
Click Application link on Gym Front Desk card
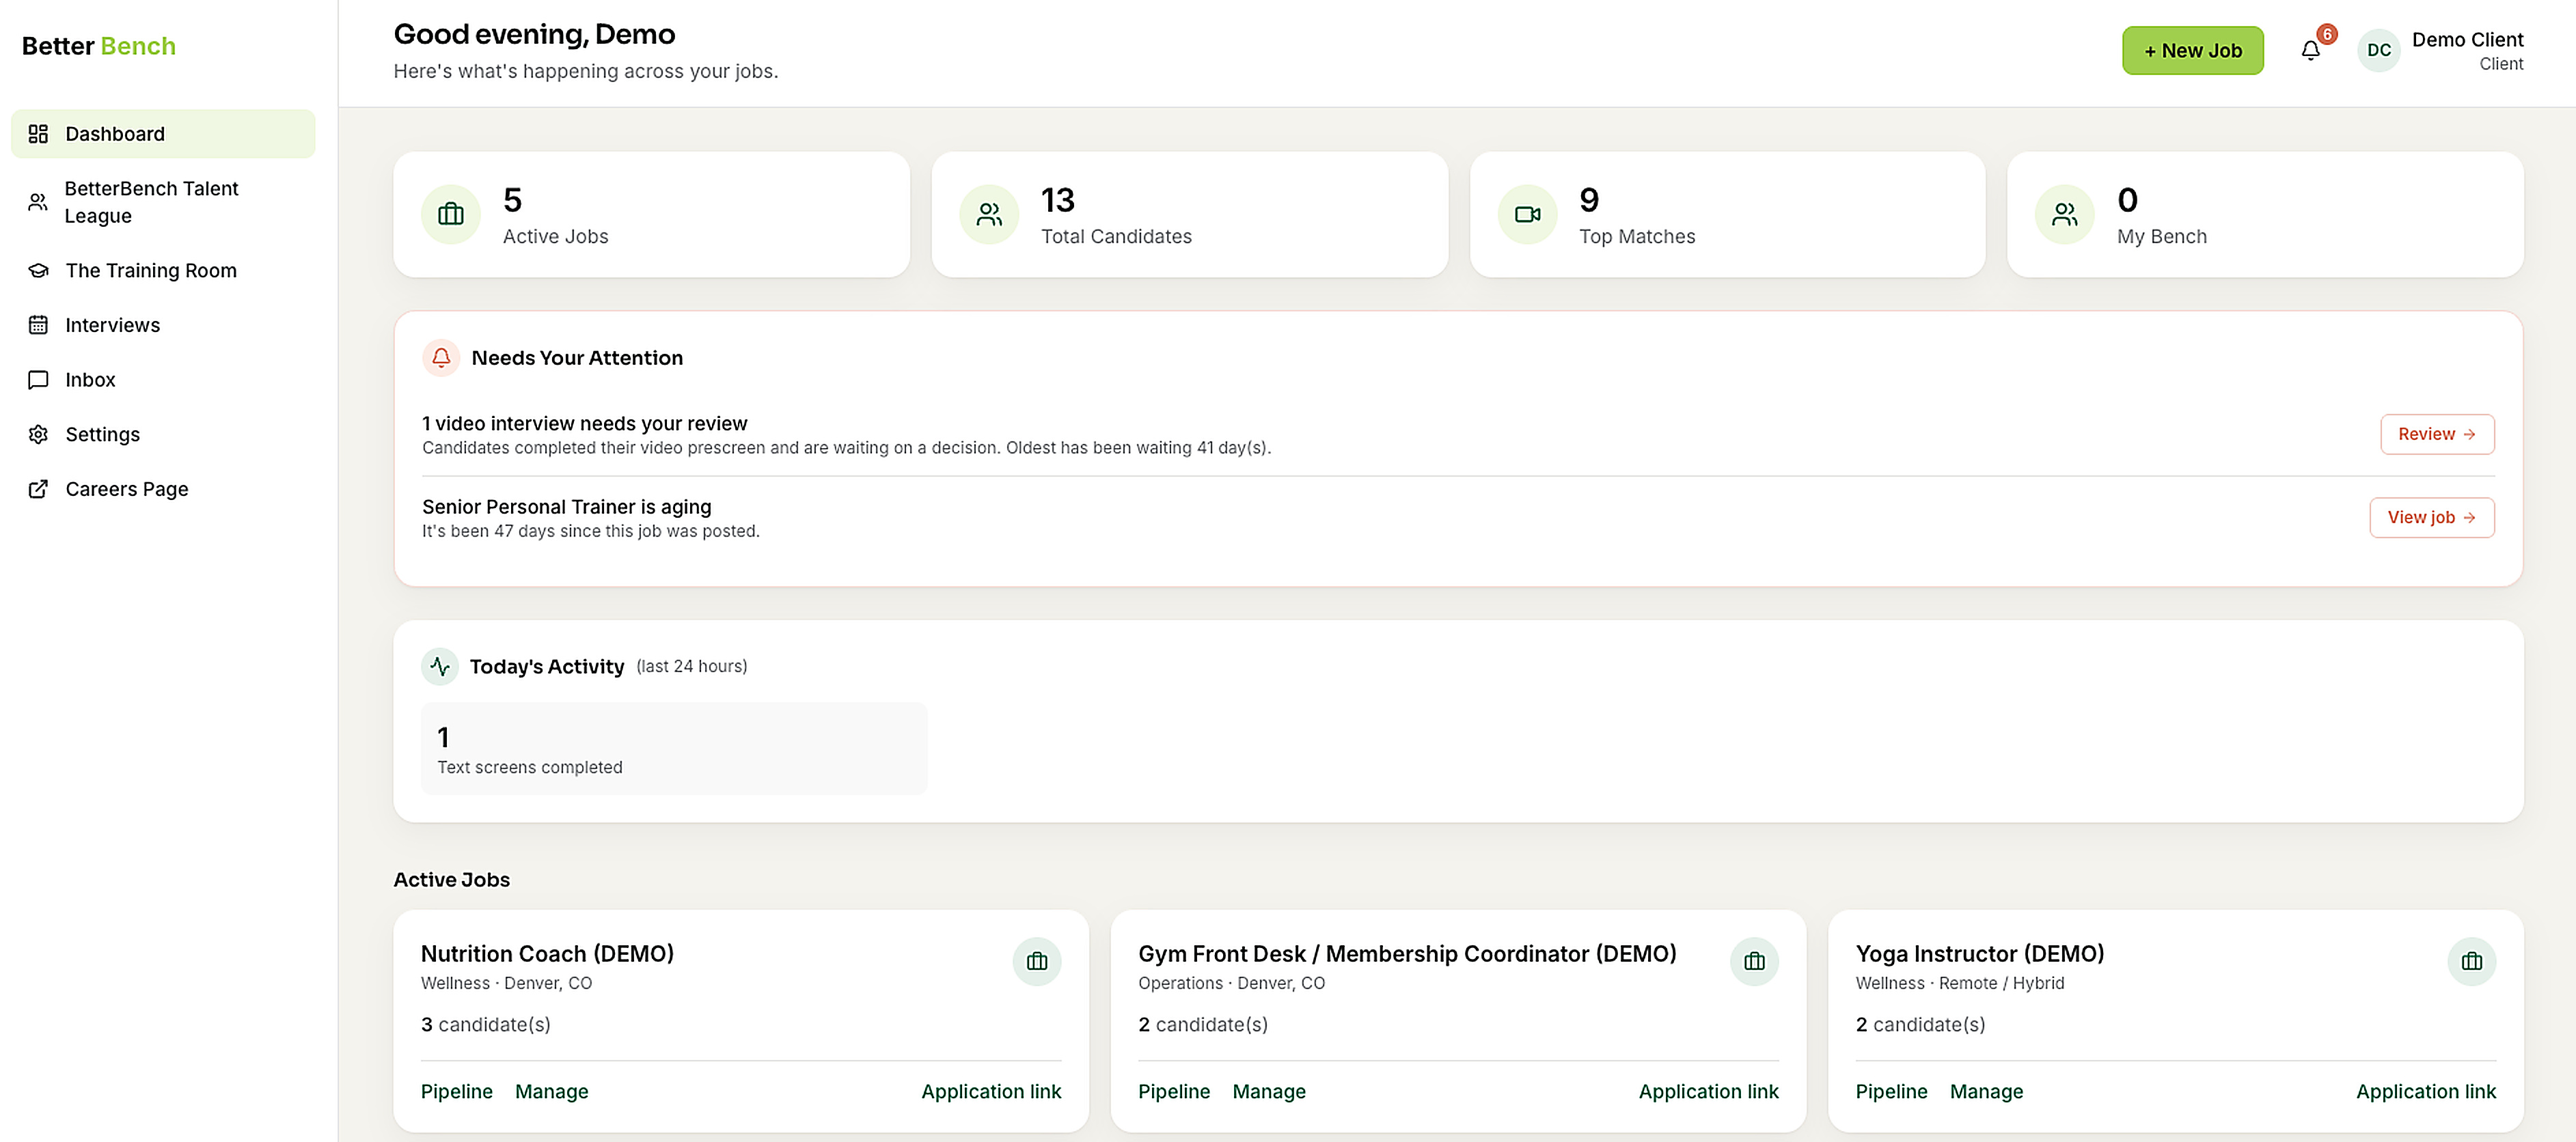coord(1708,1092)
